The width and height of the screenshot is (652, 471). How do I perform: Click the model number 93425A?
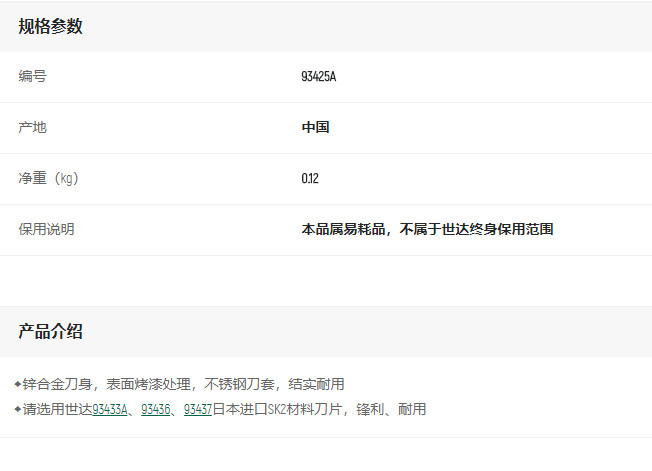319,77
